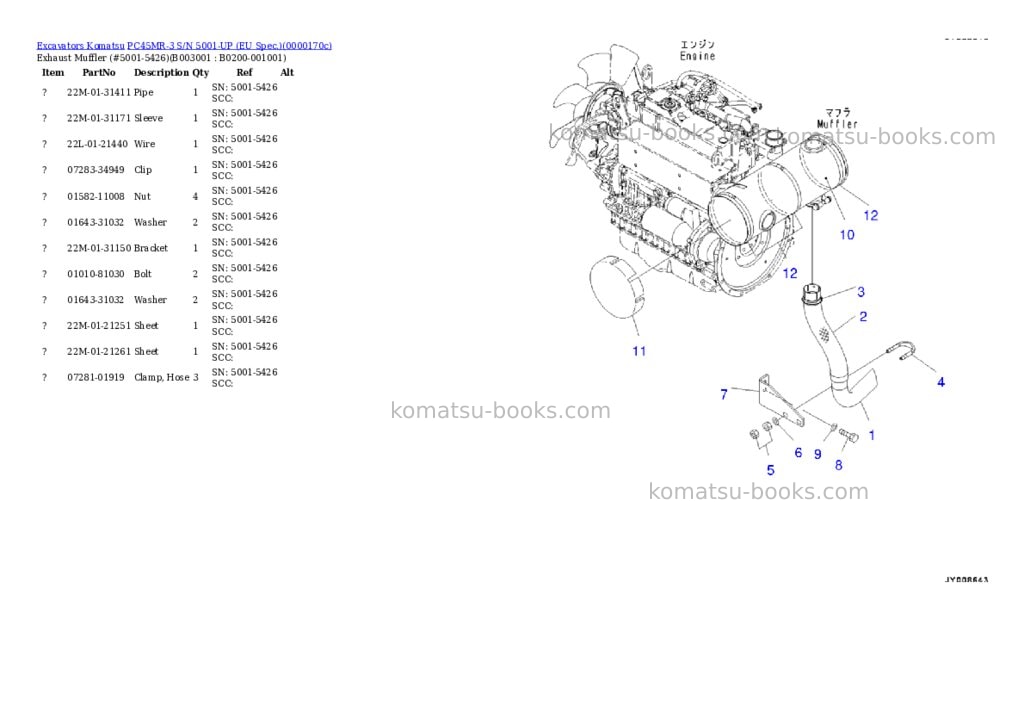Select part number 22M-01-31171
This screenshot has width=1024, height=725.
pyautogui.click(x=99, y=118)
